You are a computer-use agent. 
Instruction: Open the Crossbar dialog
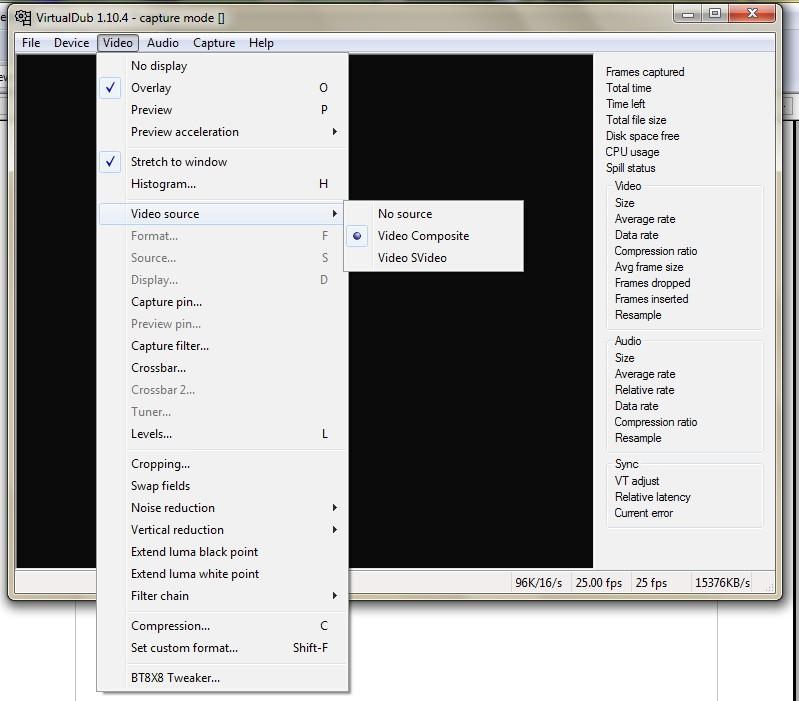[223, 367]
